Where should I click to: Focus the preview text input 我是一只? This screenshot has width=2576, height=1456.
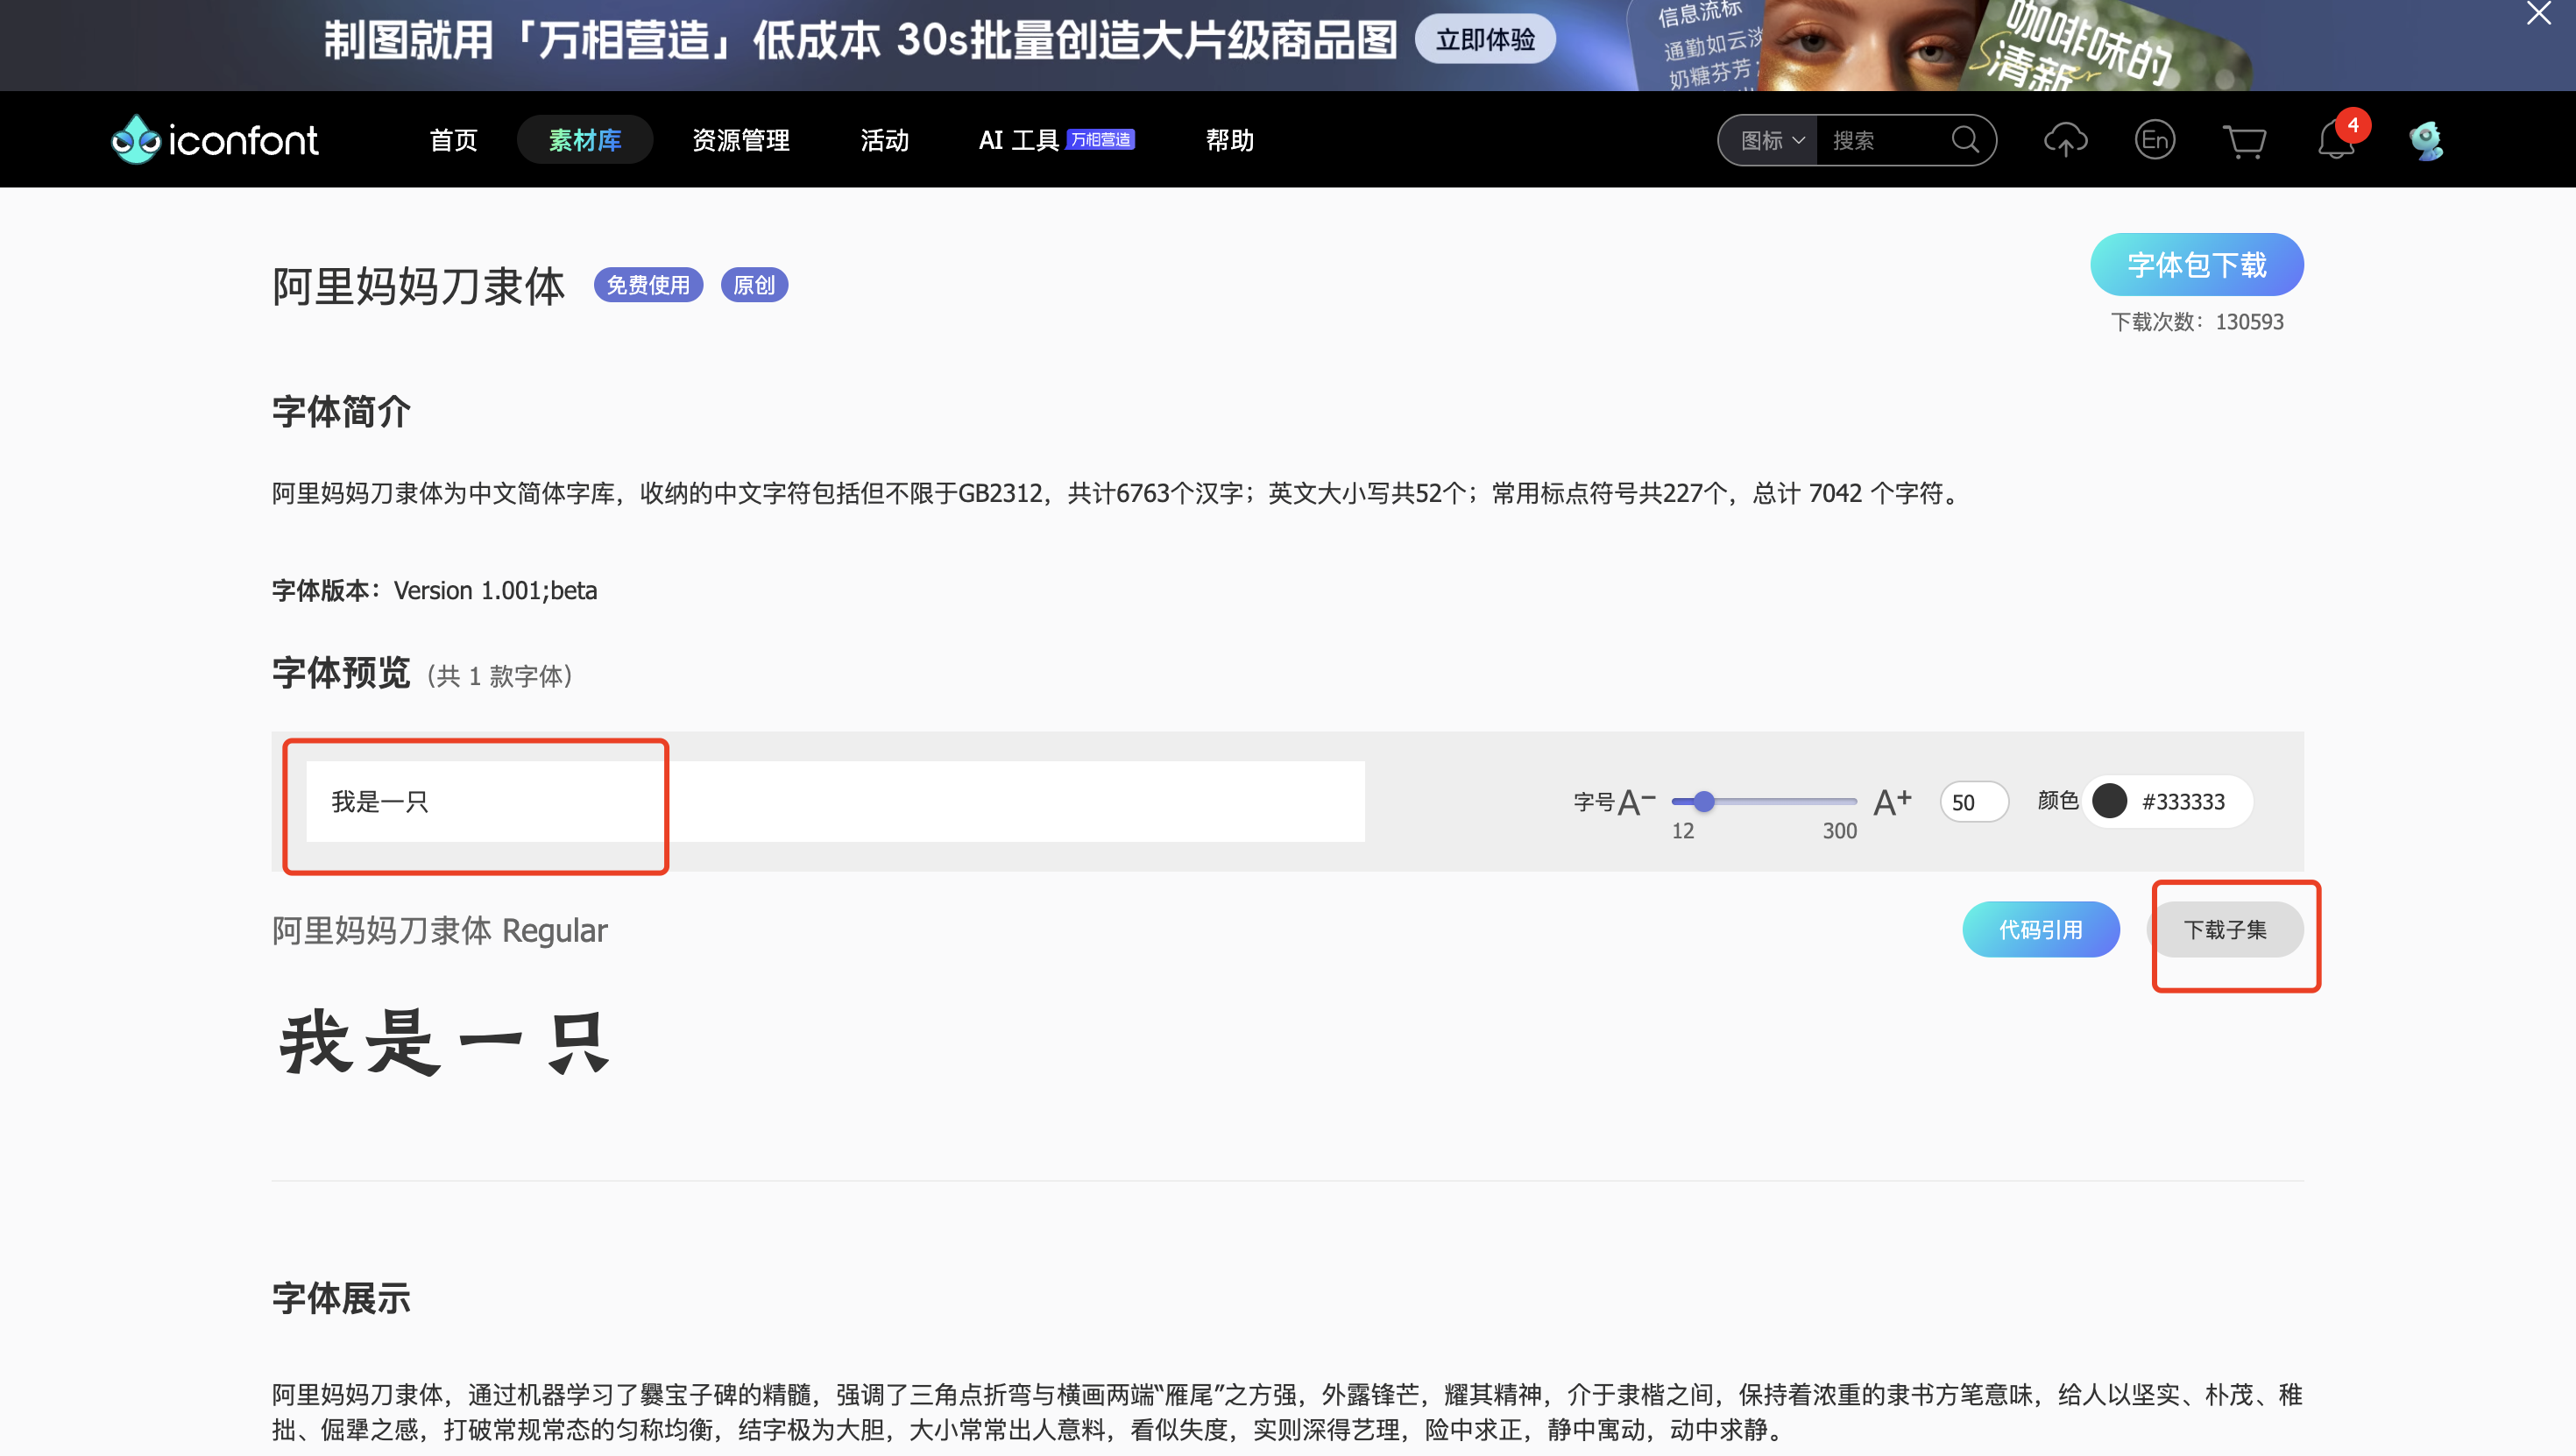(x=835, y=802)
